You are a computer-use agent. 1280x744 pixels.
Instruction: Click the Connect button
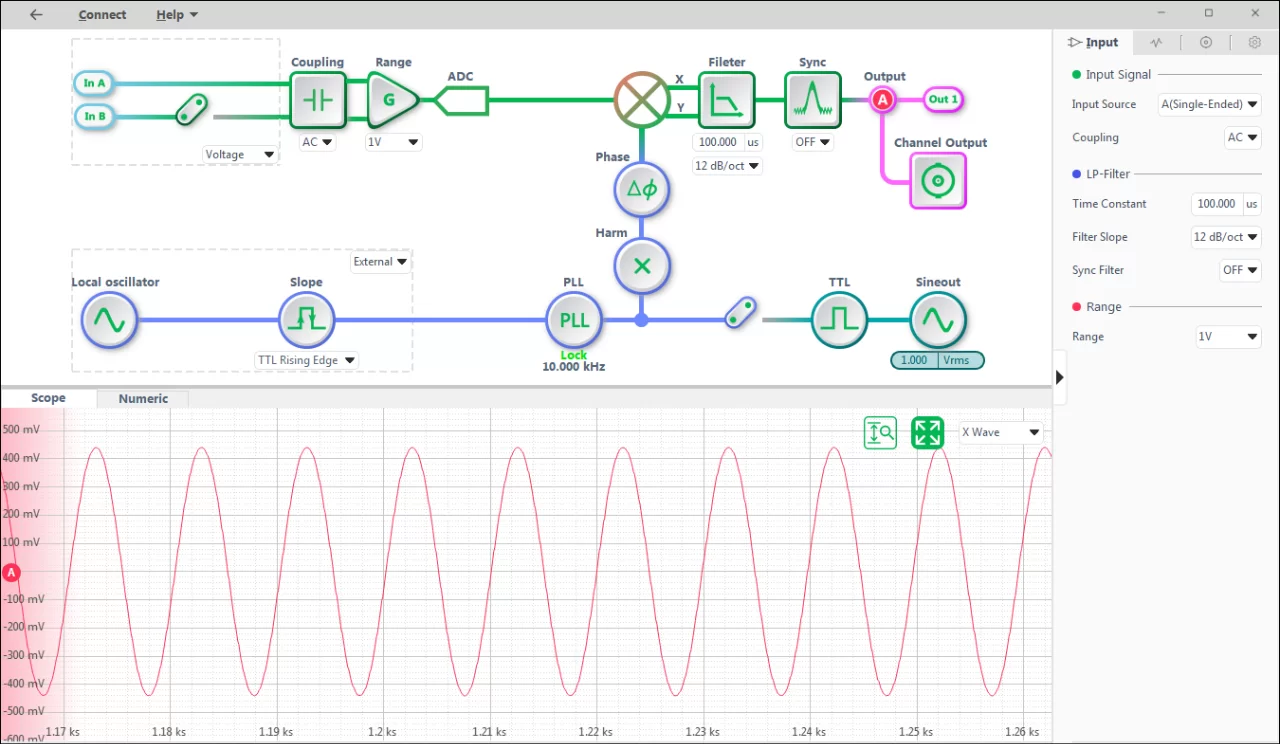[102, 15]
